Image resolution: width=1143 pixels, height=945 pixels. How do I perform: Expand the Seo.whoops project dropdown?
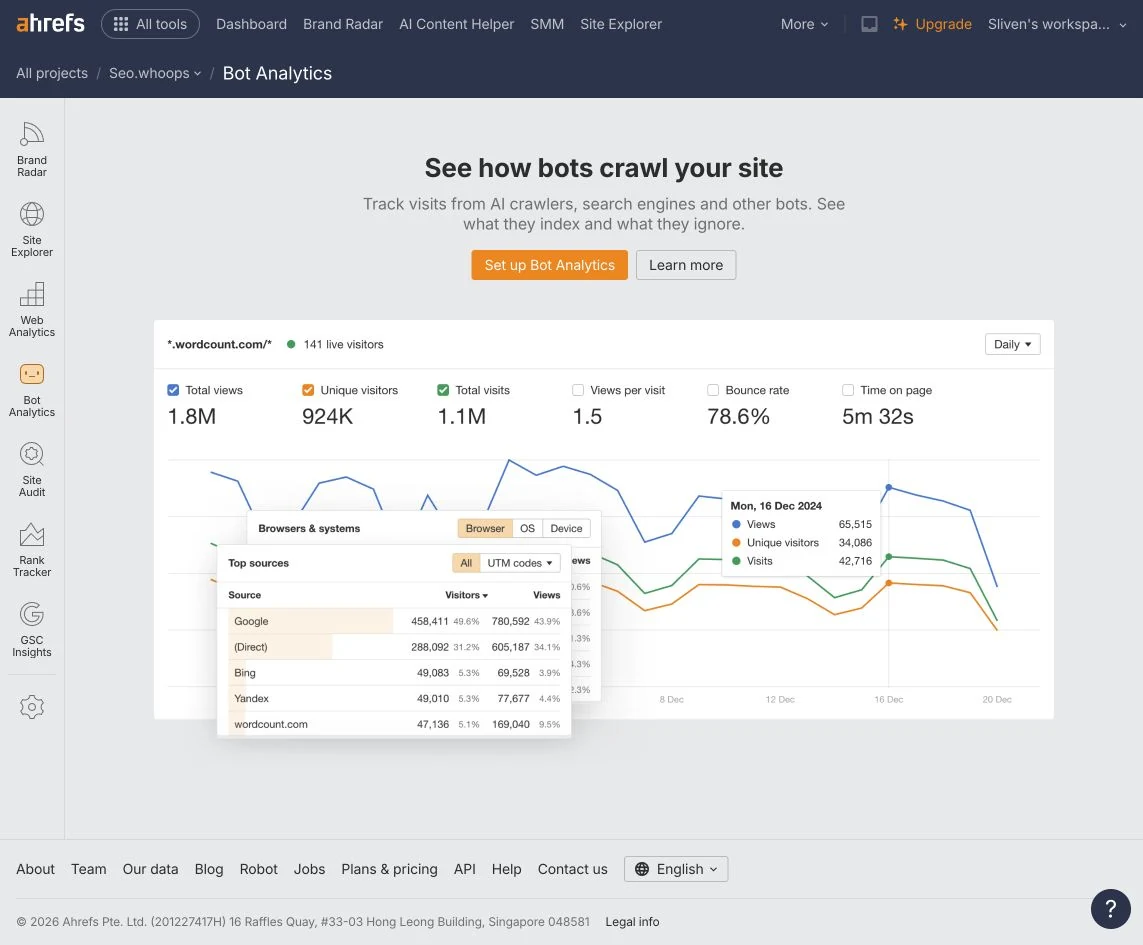tap(155, 73)
